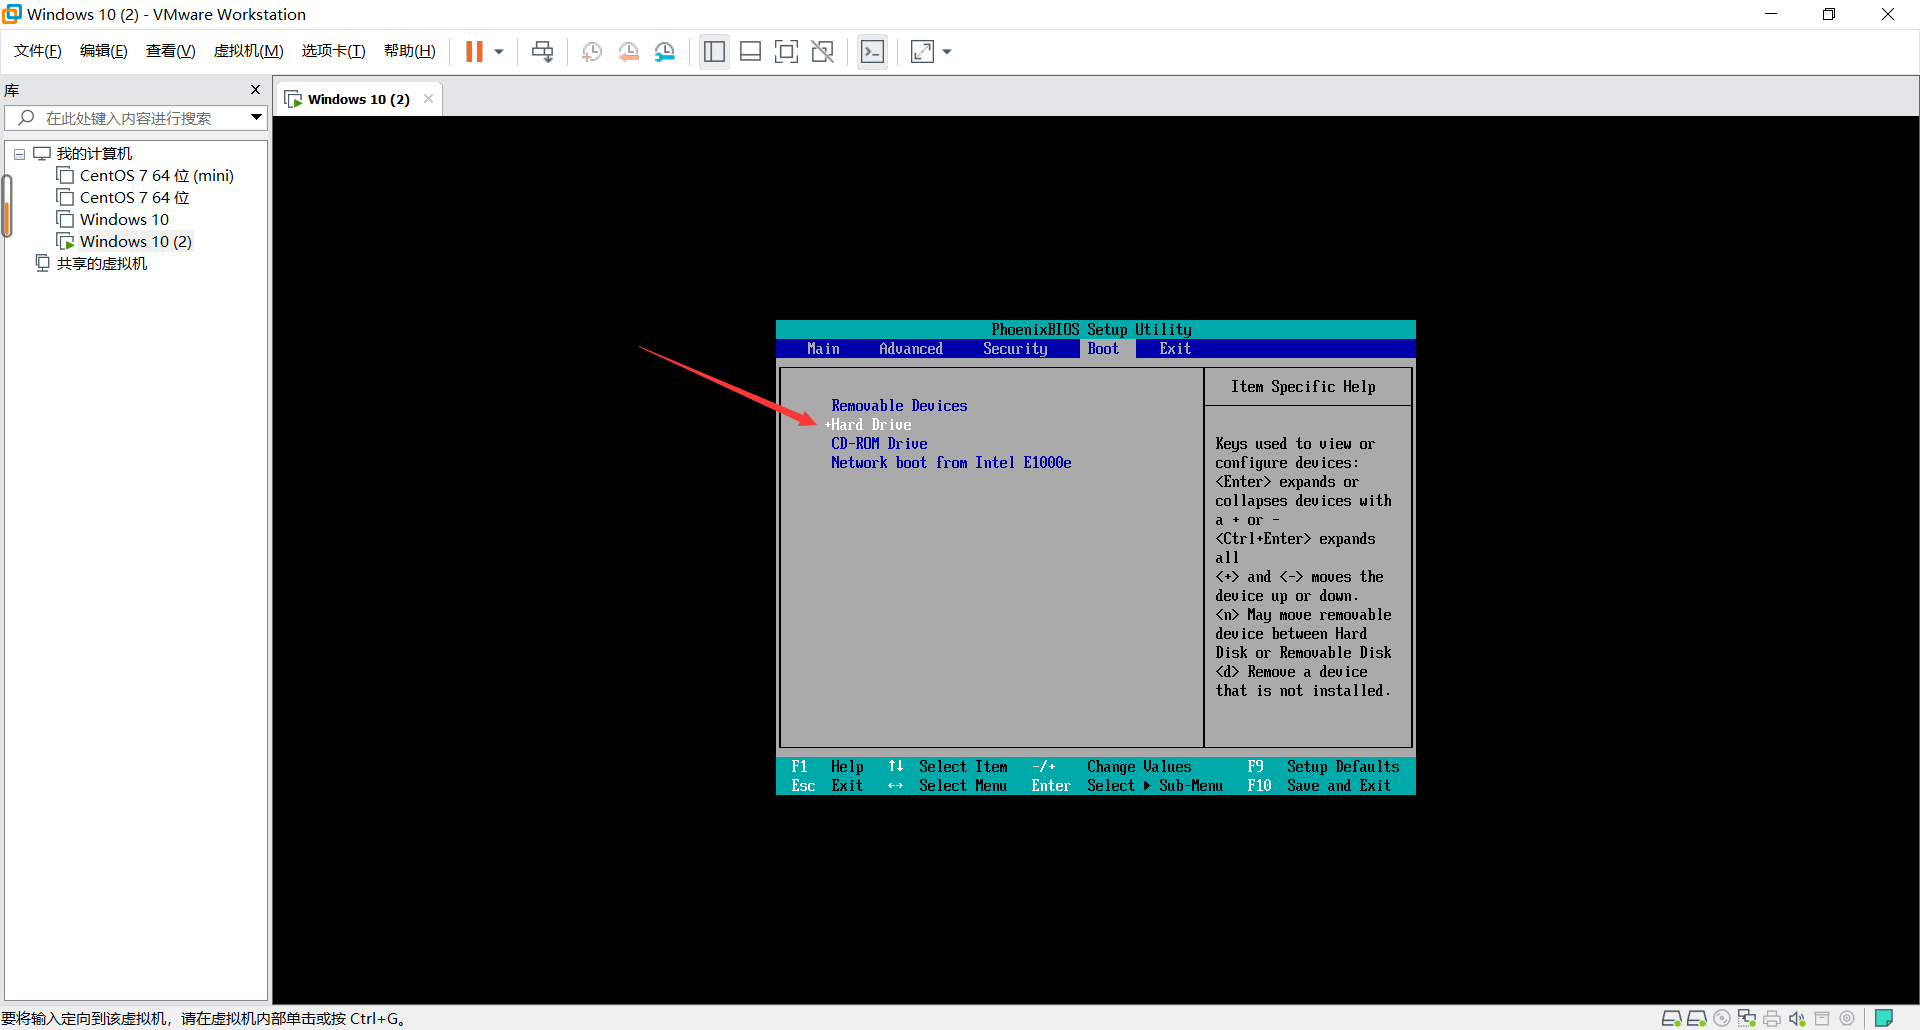Click Removable Devices boot entry
Image resolution: width=1920 pixels, height=1030 pixels.
click(x=899, y=406)
